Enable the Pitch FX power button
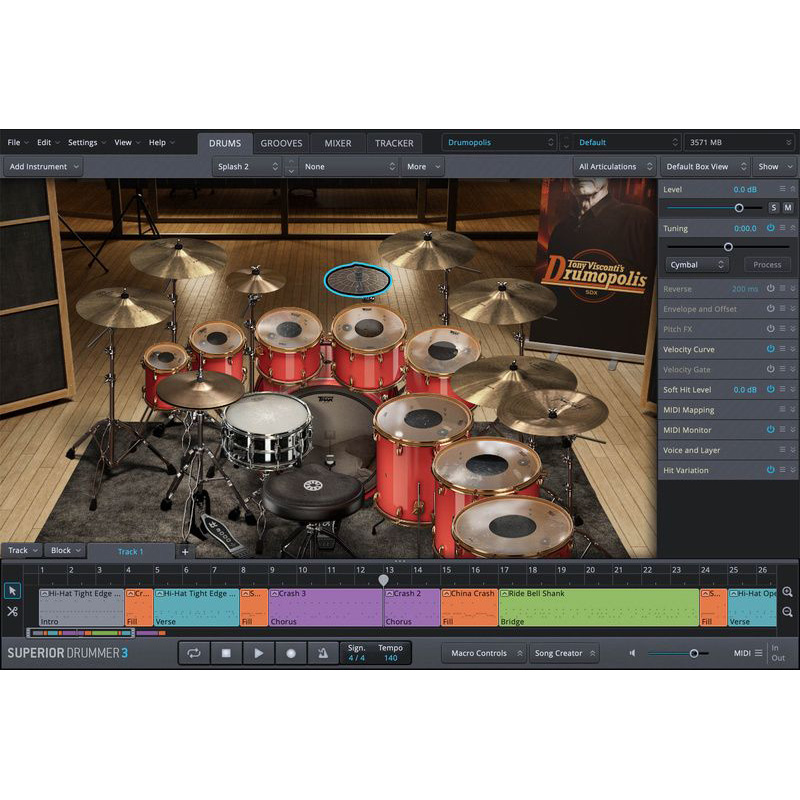Image resolution: width=800 pixels, height=800 pixels. click(770, 329)
